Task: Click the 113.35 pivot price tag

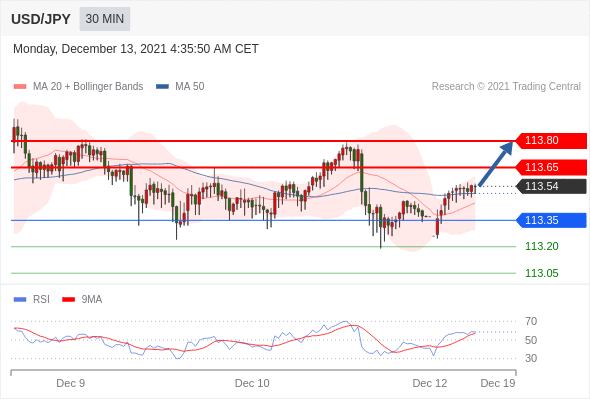Action: click(x=551, y=220)
